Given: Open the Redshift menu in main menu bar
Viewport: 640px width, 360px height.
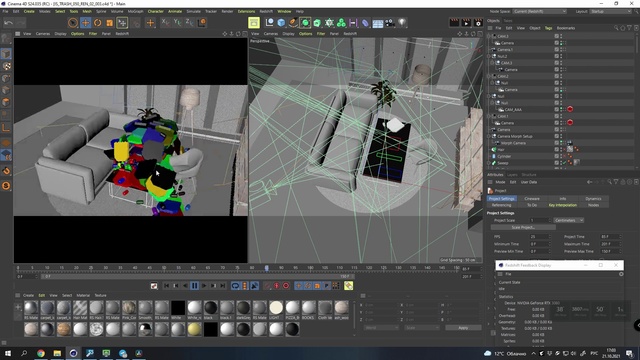Looking at the screenshot, I should (x=266, y=11).
